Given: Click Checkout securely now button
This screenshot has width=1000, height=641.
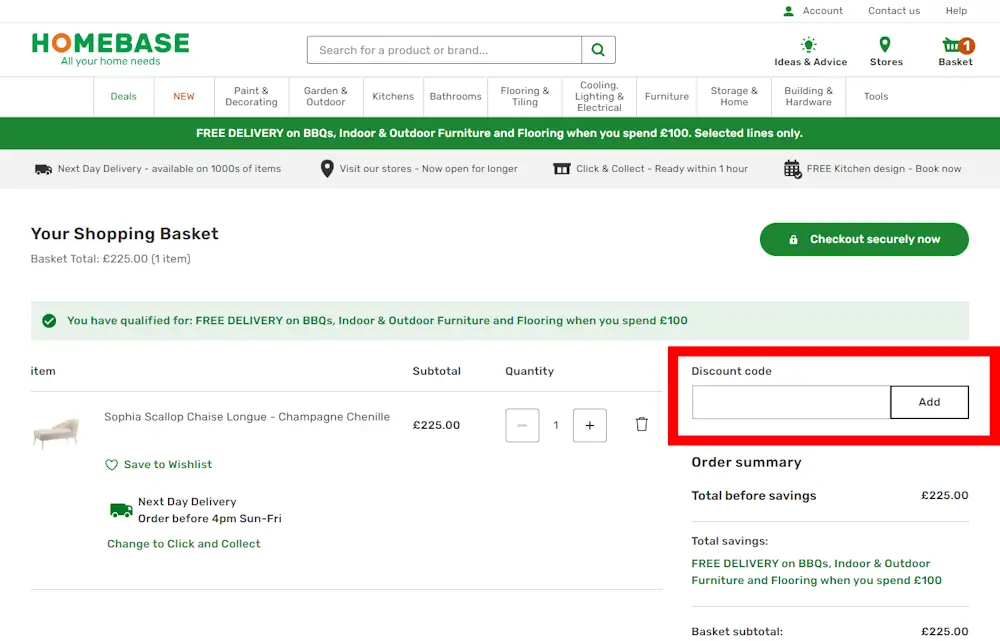Looking at the screenshot, I should point(864,239).
